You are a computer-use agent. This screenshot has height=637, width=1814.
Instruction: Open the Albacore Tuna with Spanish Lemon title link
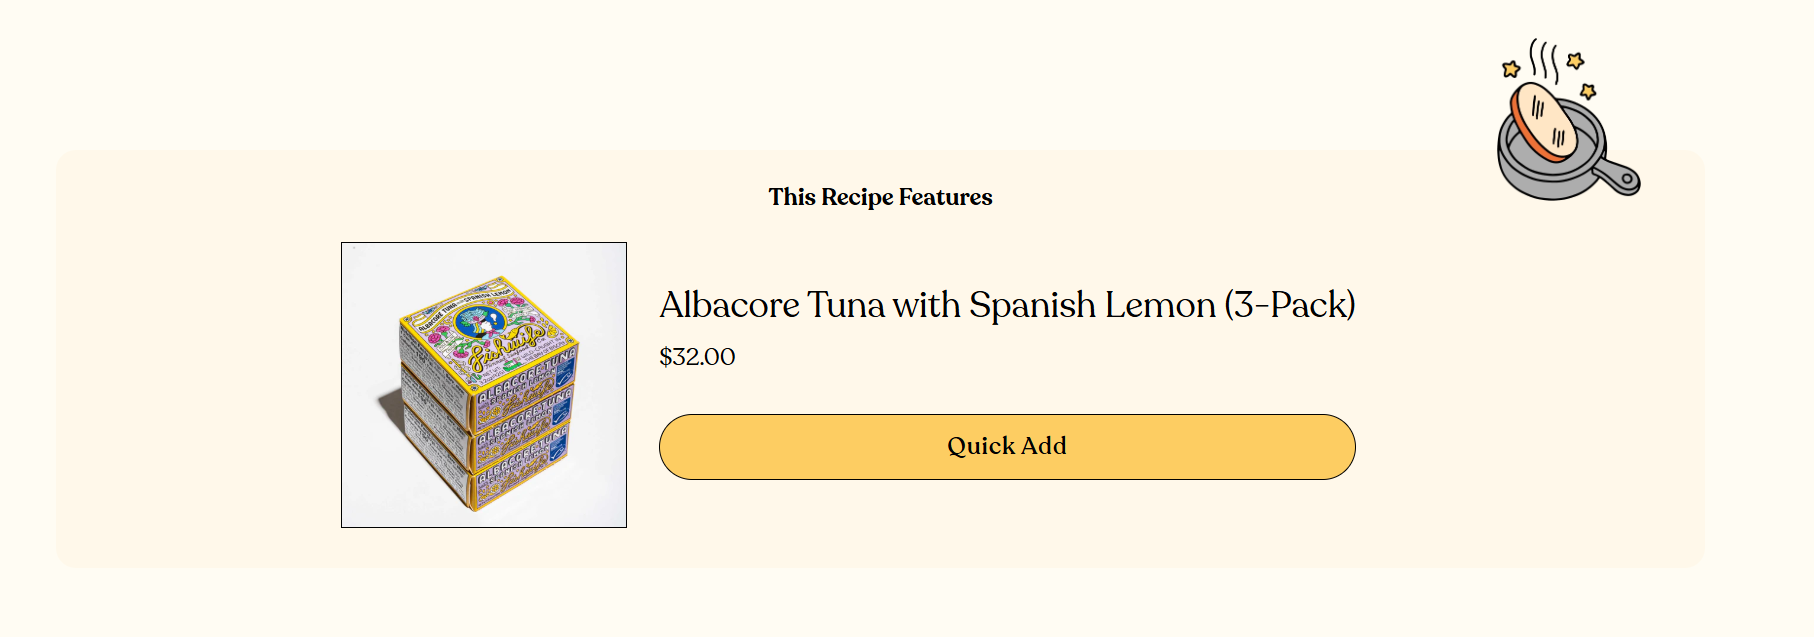point(1007,305)
